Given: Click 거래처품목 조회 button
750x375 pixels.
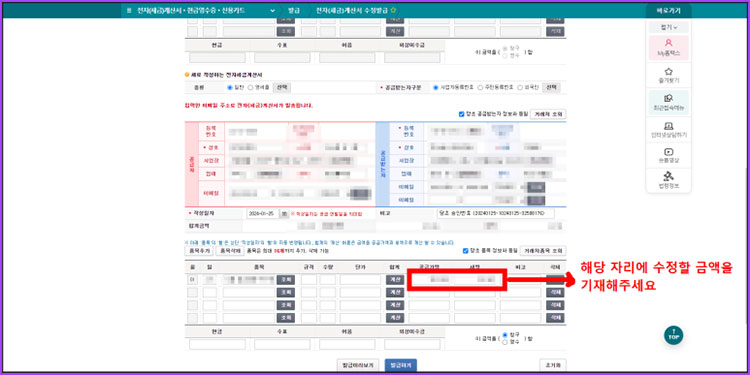Looking at the screenshot, I should pyautogui.click(x=543, y=251).
